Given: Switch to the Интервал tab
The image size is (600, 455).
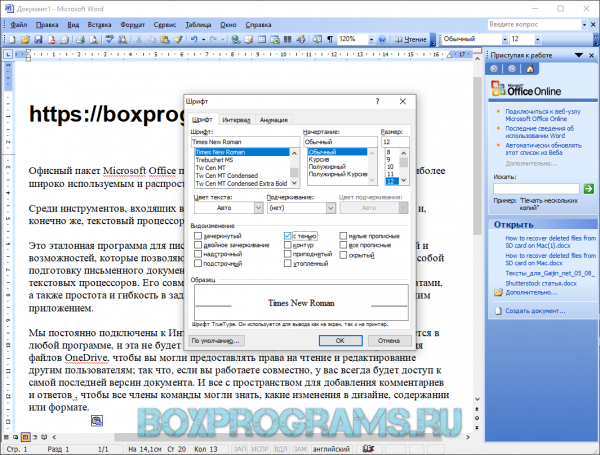Looking at the screenshot, I should (x=236, y=120).
